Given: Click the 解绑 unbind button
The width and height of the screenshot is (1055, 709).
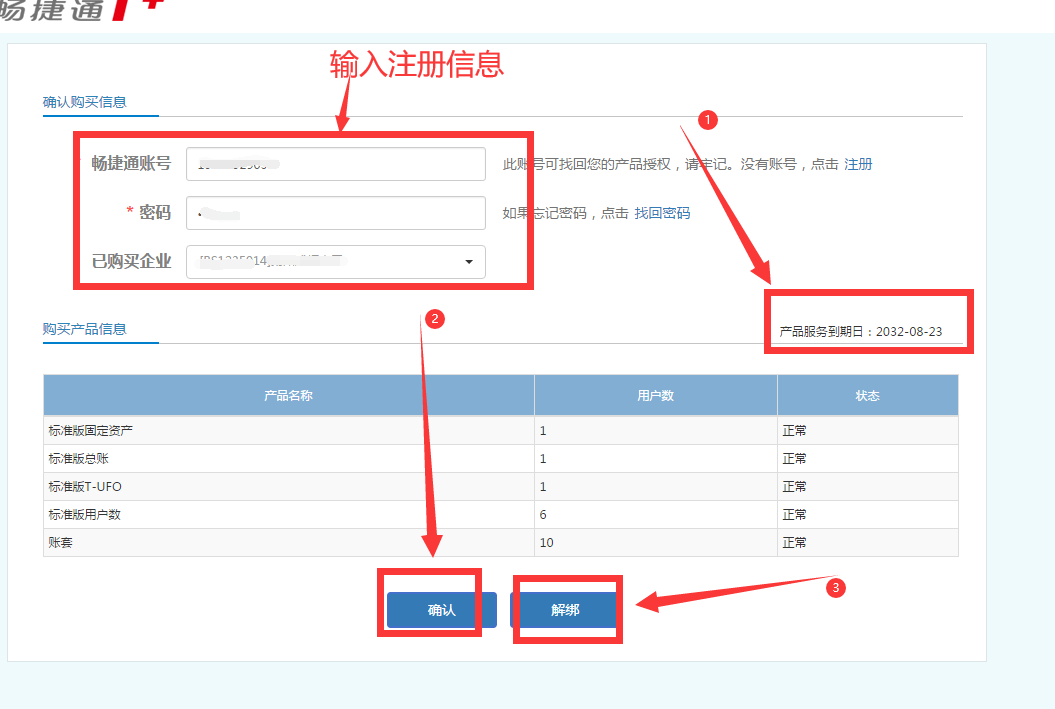Looking at the screenshot, I should click(x=565, y=610).
